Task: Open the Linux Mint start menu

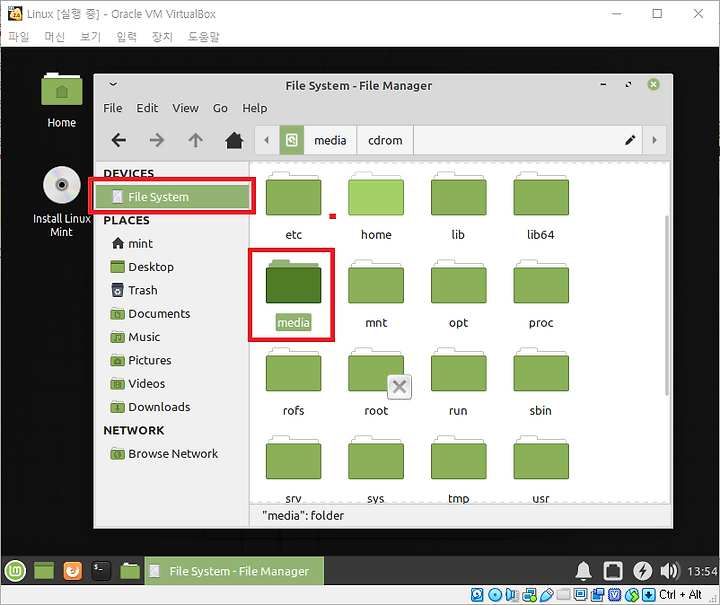Action: click(x=15, y=571)
